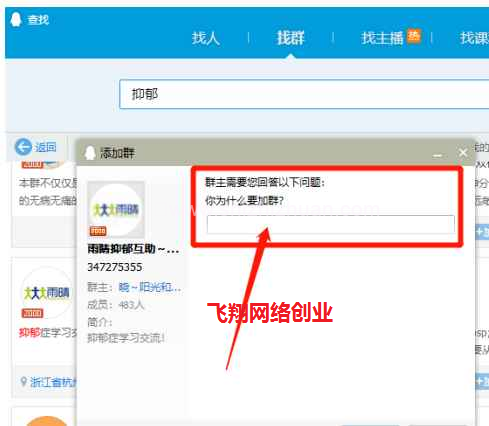
Task: Click the 雨晴 group avatar in the dialog
Action: (x=116, y=210)
